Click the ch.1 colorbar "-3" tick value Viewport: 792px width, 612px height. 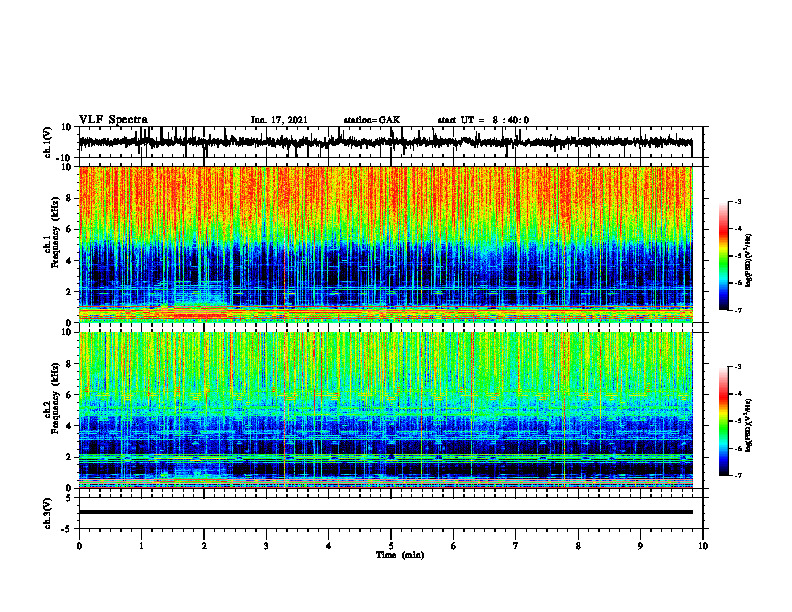pyautogui.click(x=738, y=202)
